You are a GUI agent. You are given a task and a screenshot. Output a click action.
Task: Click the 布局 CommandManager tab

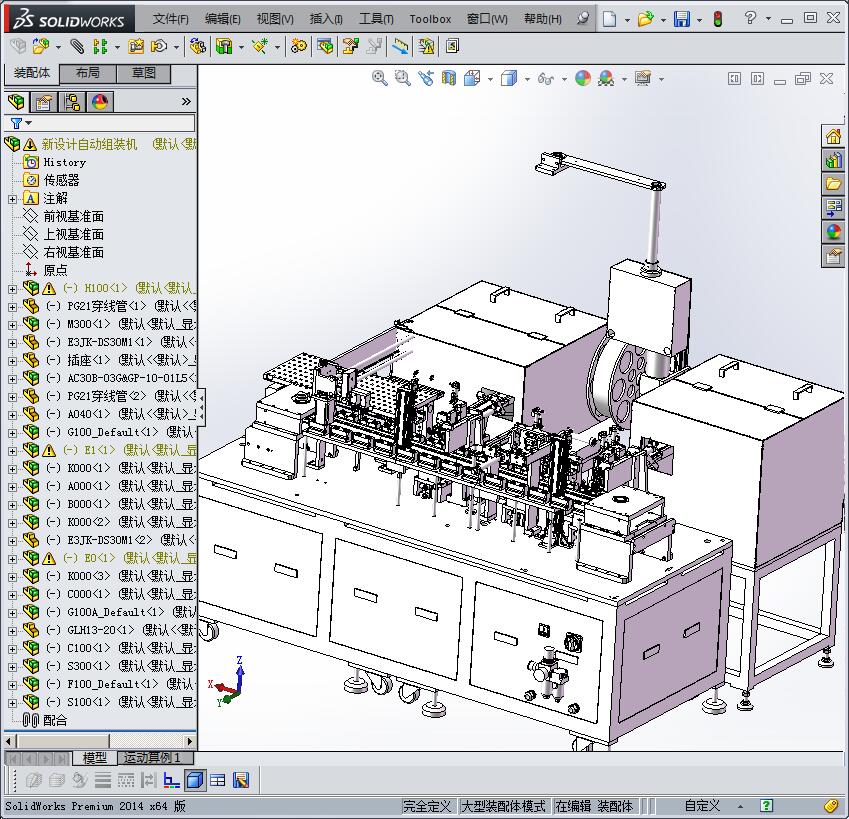tap(87, 72)
